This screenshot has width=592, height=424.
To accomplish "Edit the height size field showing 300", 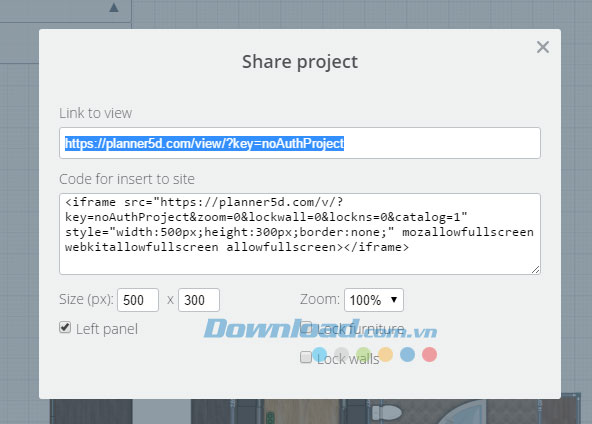I will 199,300.
